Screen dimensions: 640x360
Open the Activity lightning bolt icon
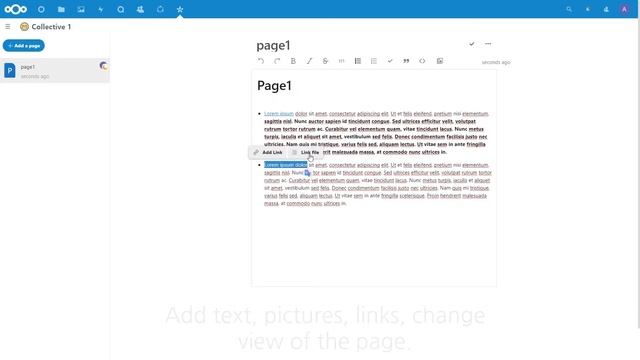click(x=101, y=9)
